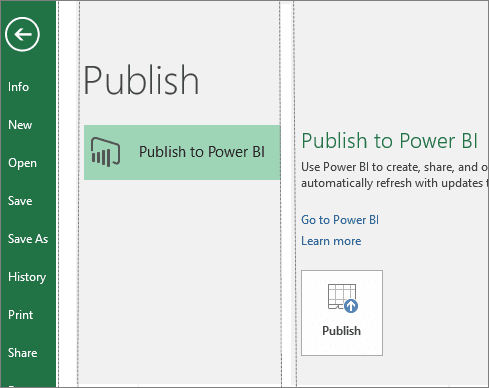
Task: Select New in the sidebar
Action: tap(20, 125)
